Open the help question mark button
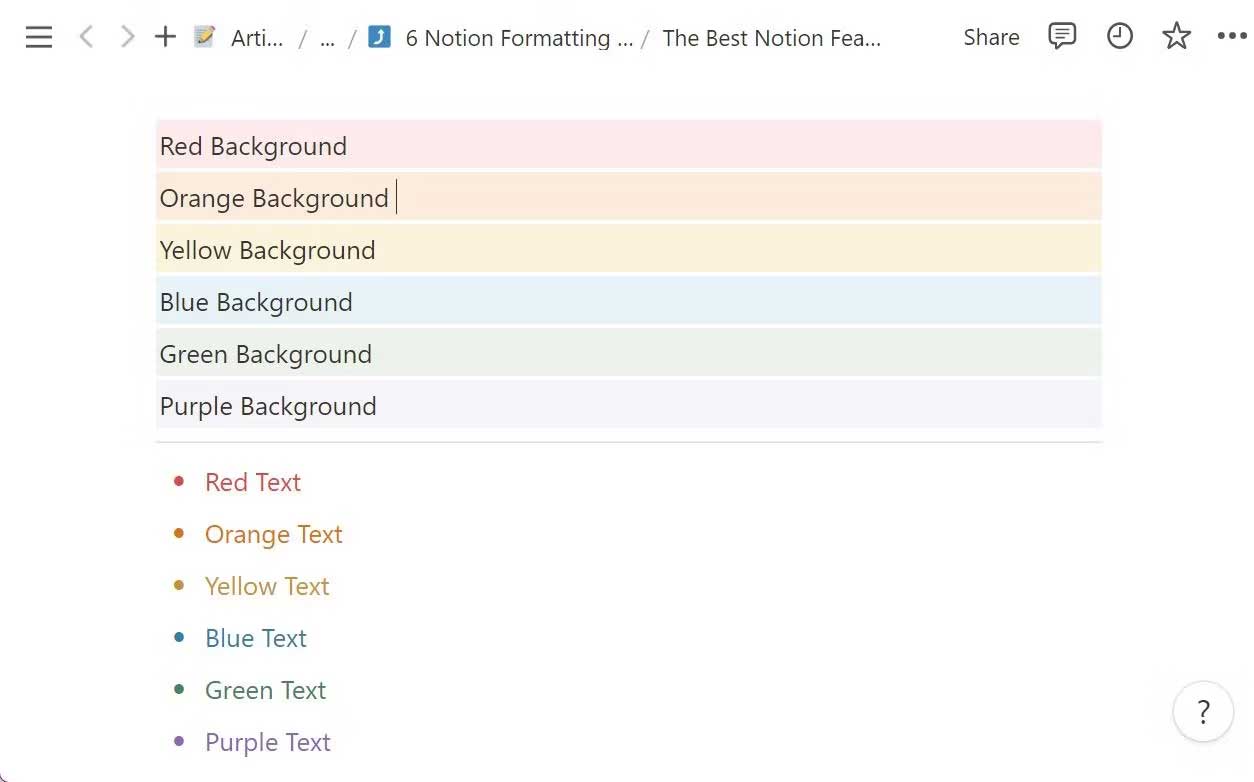This screenshot has width=1254, height=782. tap(1203, 711)
